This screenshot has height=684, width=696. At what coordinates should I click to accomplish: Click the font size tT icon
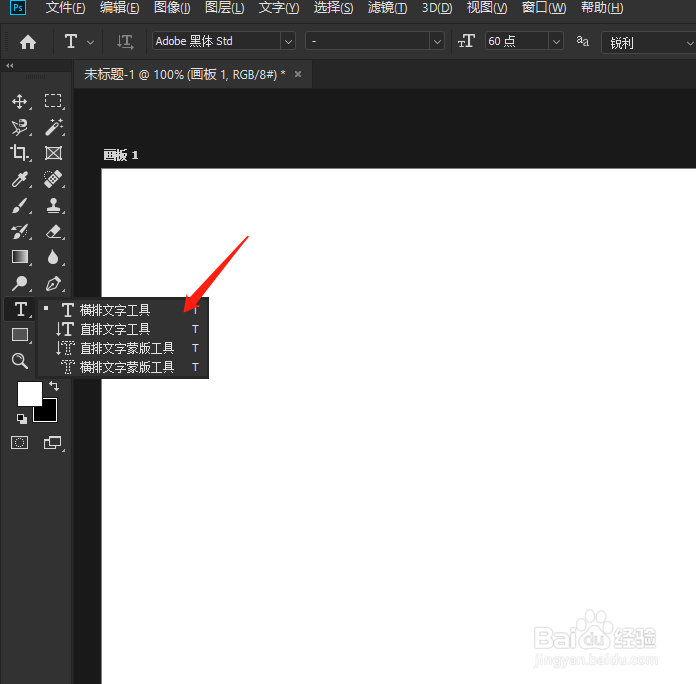click(x=466, y=42)
